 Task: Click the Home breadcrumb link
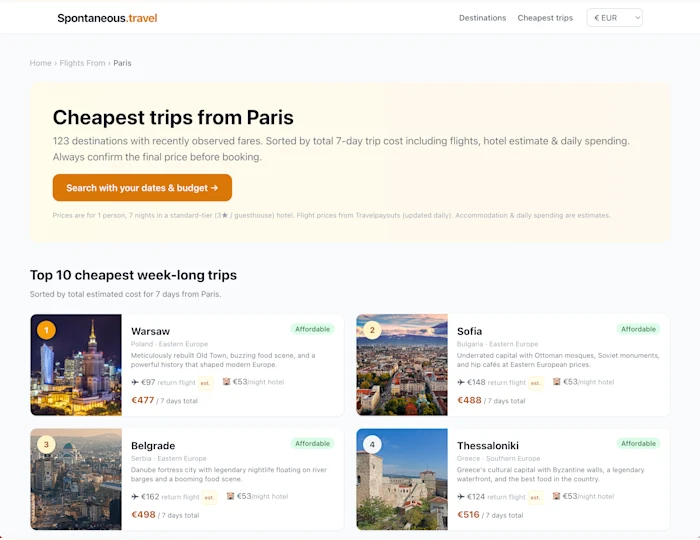pyautogui.click(x=41, y=63)
